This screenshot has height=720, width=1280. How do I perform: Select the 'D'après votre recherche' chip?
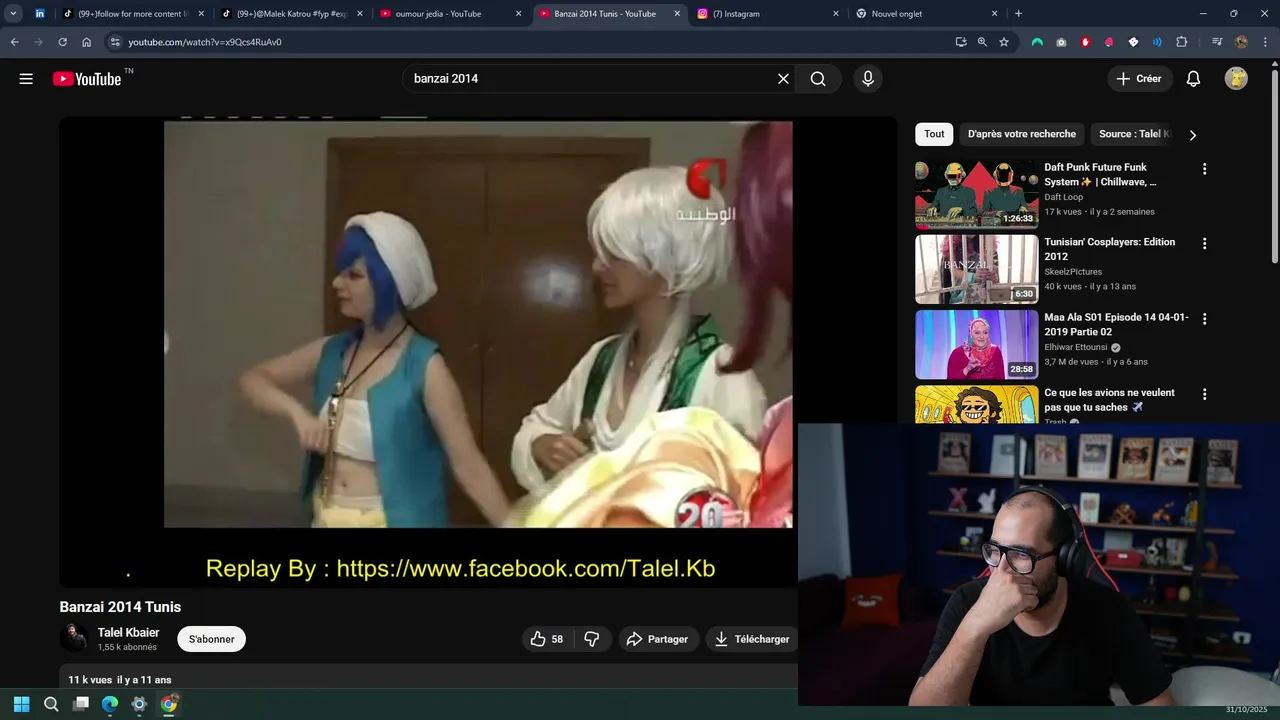[x=1021, y=134]
